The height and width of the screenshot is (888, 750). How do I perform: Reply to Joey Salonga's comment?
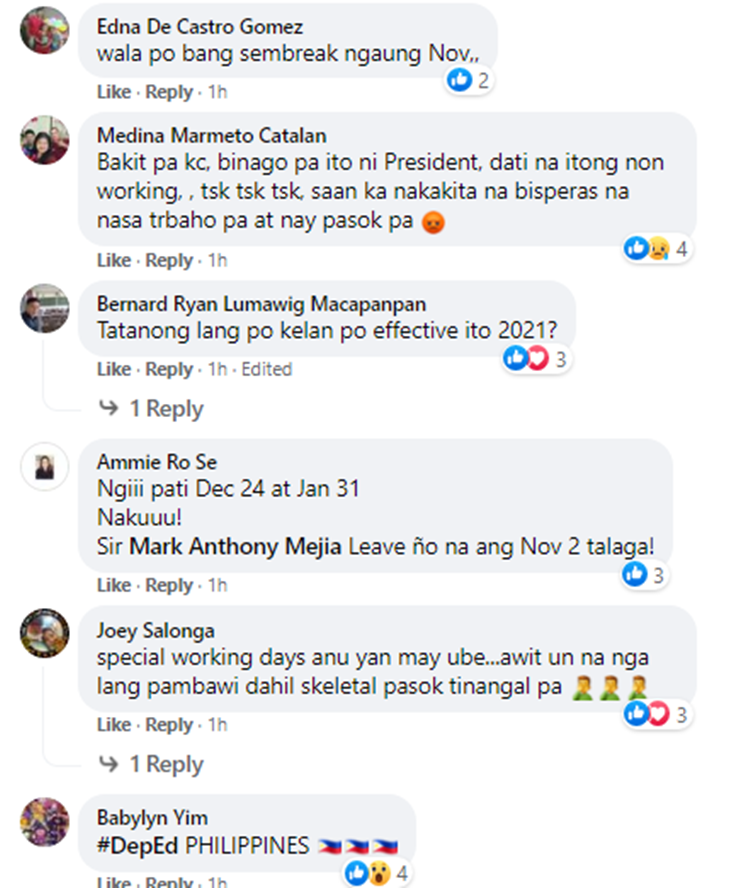169,724
